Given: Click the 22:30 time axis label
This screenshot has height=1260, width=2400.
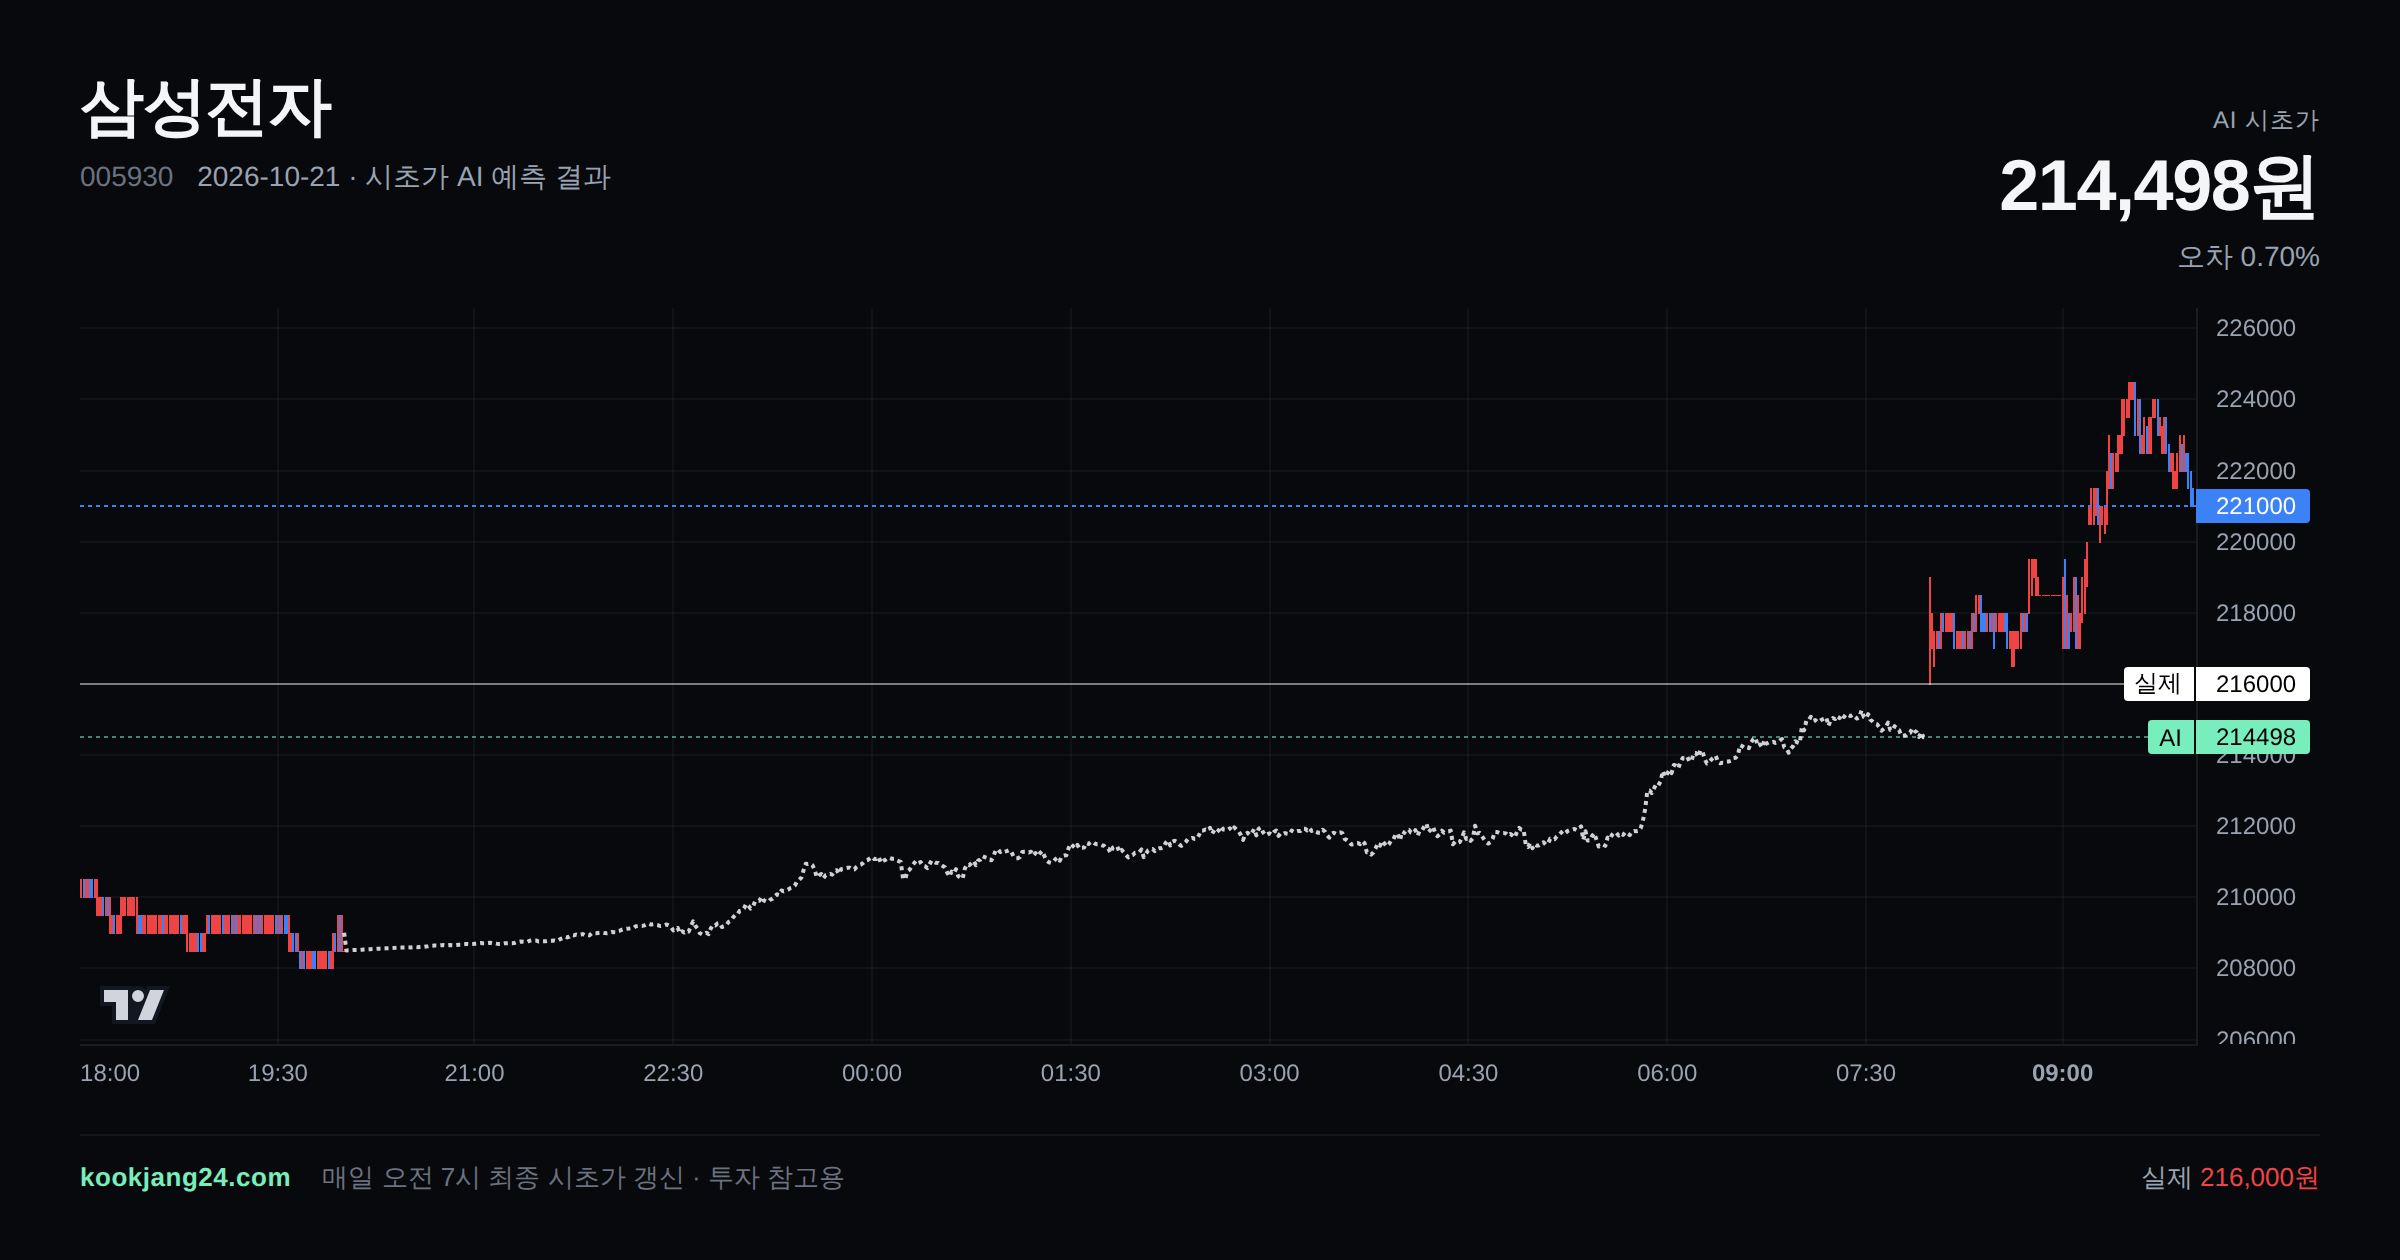Looking at the screenshot, I should tap(673, 1073).
